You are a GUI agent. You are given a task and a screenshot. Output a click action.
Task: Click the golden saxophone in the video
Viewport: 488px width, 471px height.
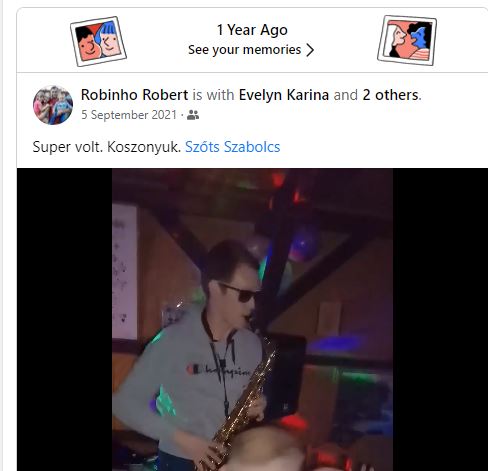point(240,400)
